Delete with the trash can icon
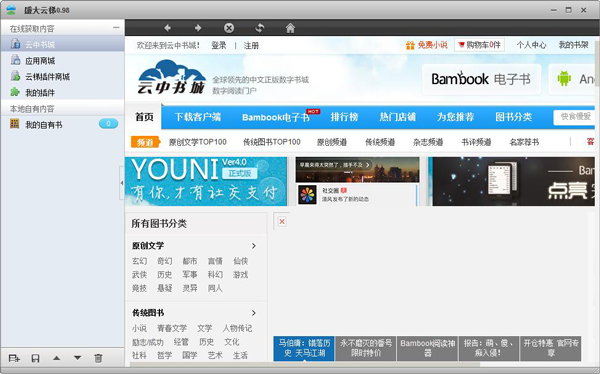Image resolution: width=600 pixels, height=374 pixels. click(x=98, y=358)
